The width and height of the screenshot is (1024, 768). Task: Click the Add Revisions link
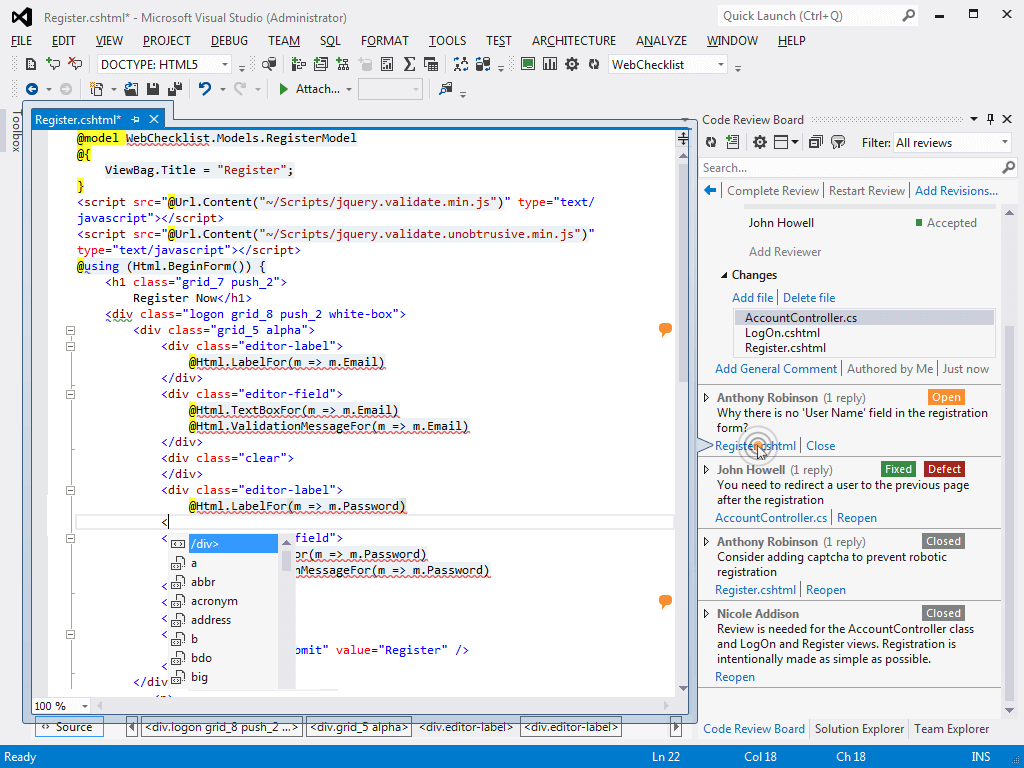(x=956, y=191)
